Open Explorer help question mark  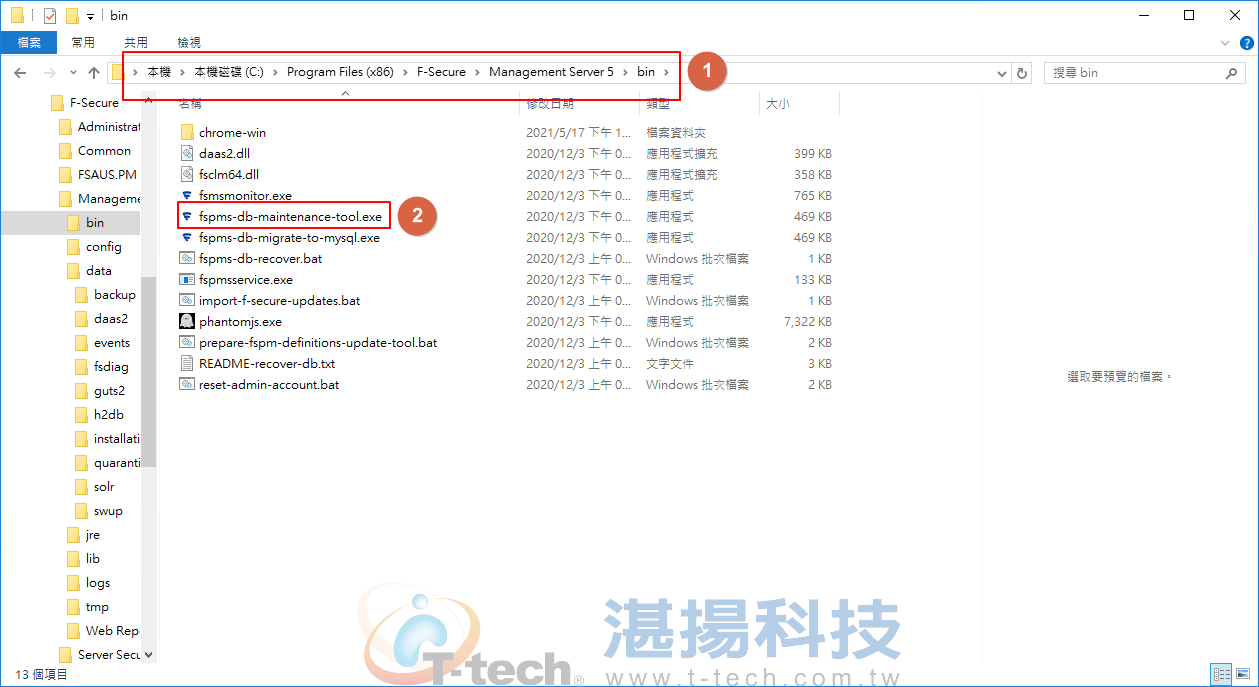(1246, 43)
